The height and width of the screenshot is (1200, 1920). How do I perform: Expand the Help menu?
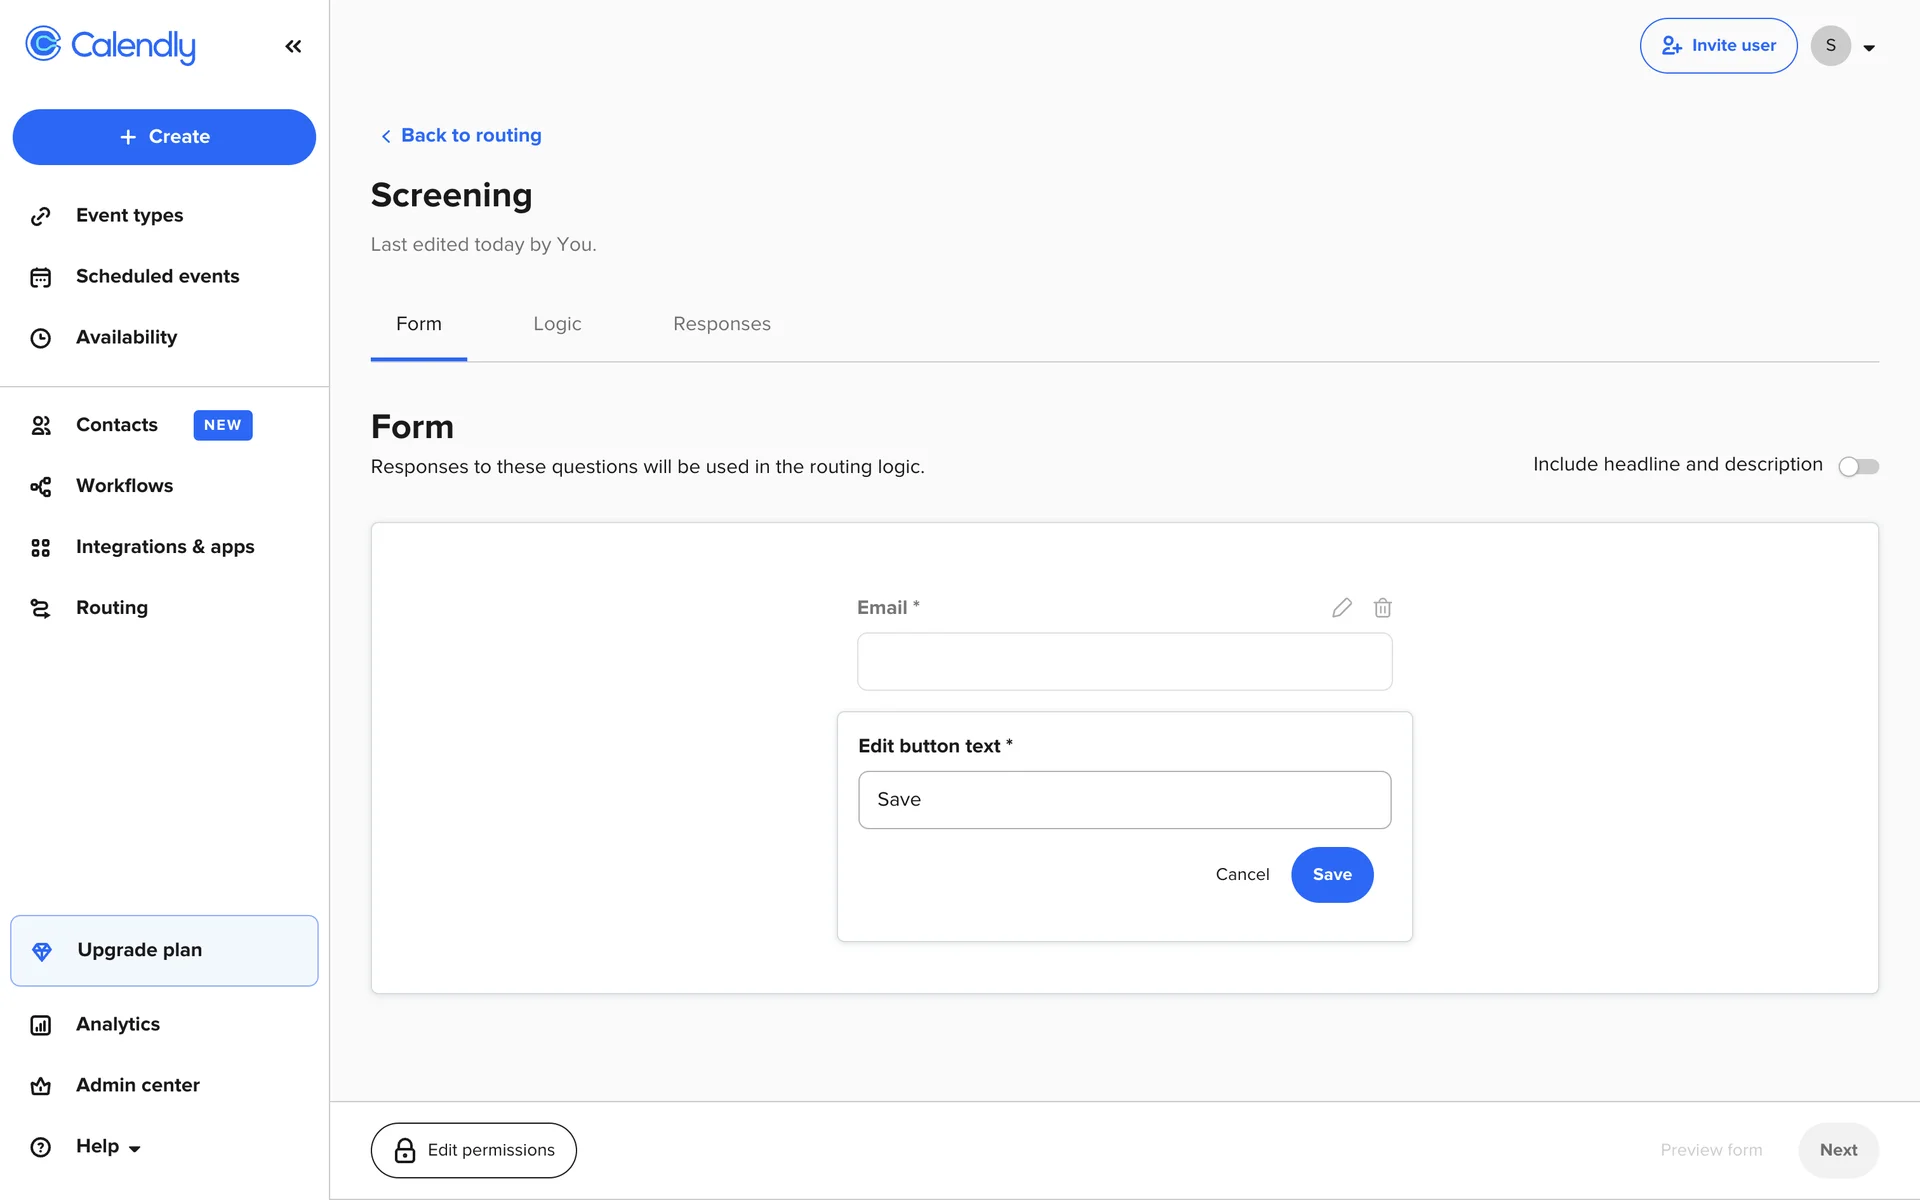tap(107, 1146)
